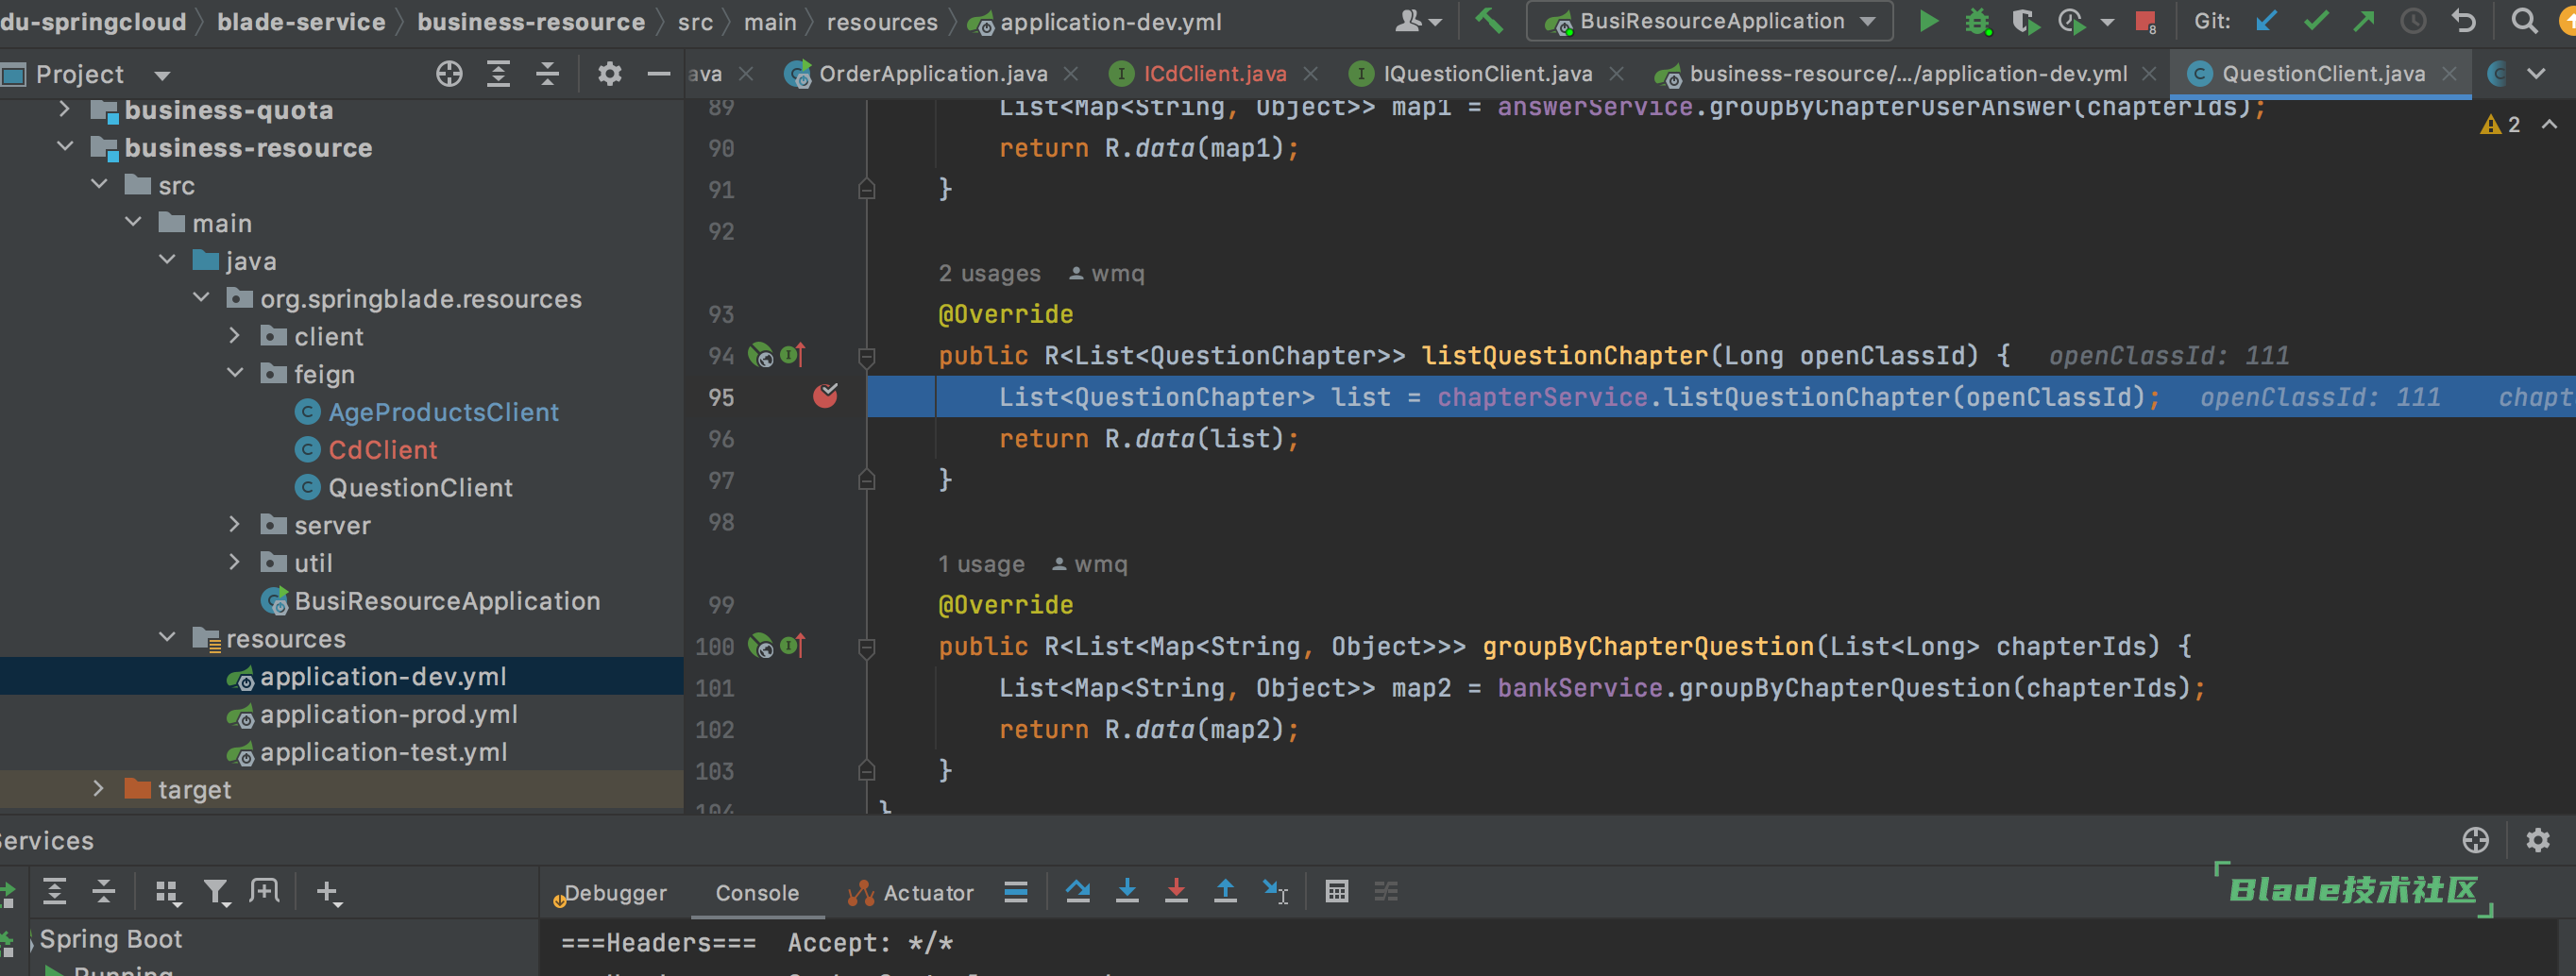Run BusiResourceApplication with the green play icon
Screen dimensions: 2576x976
[1929, 21]
